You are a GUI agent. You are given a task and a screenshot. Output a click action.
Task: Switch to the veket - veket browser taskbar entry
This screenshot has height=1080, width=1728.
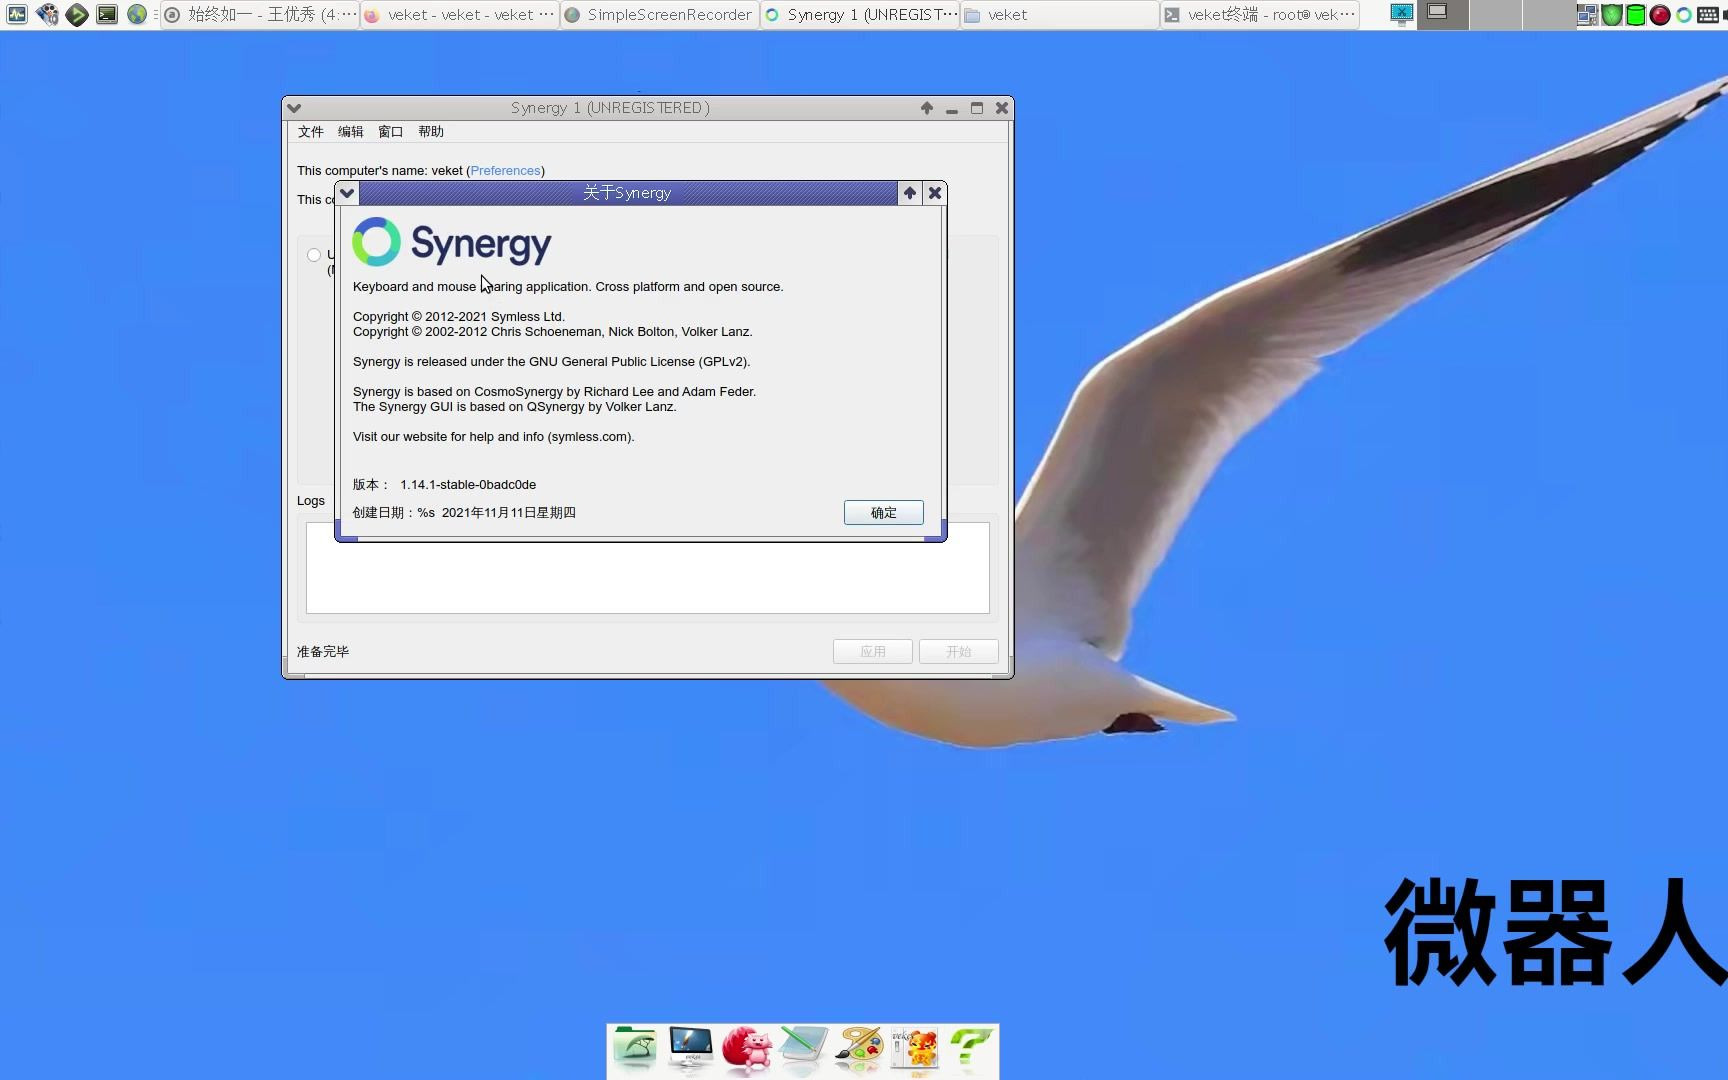pos(460,14)
